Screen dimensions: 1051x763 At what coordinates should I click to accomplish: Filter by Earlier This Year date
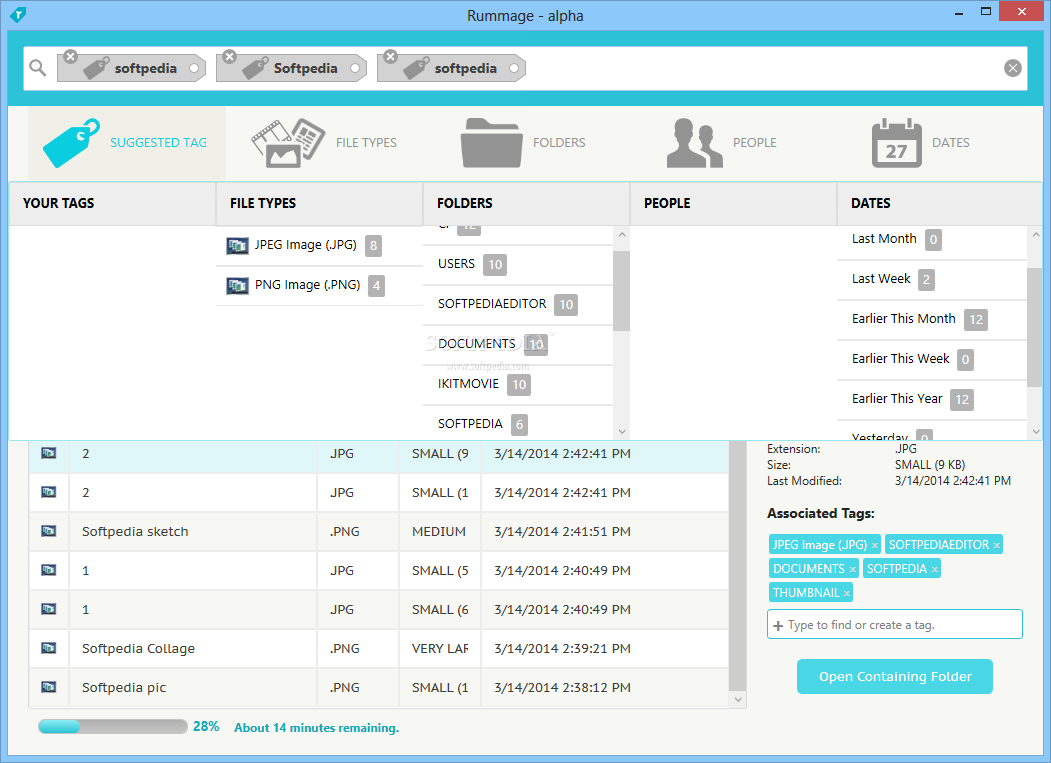coord(932,400)
